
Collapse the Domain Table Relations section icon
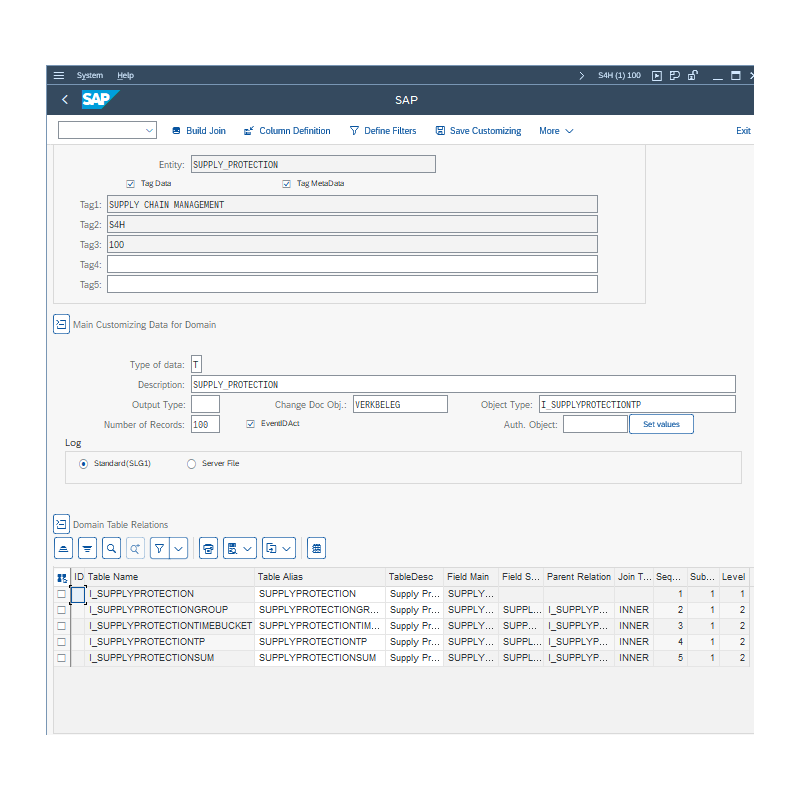pos(61,524)
